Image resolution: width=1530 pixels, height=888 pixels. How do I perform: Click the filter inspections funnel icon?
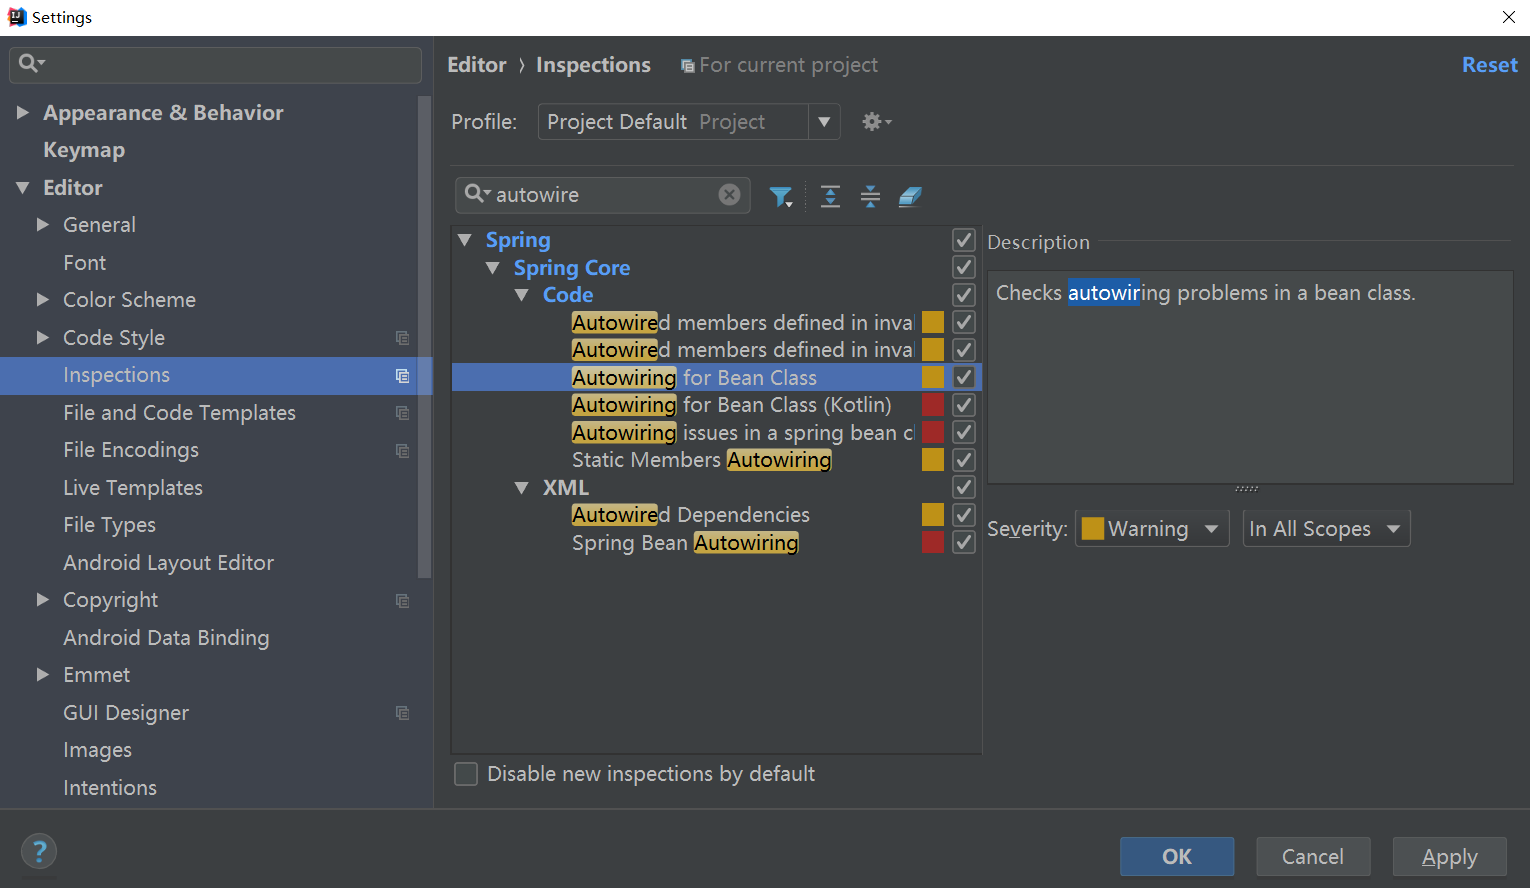tap(780, 196)
